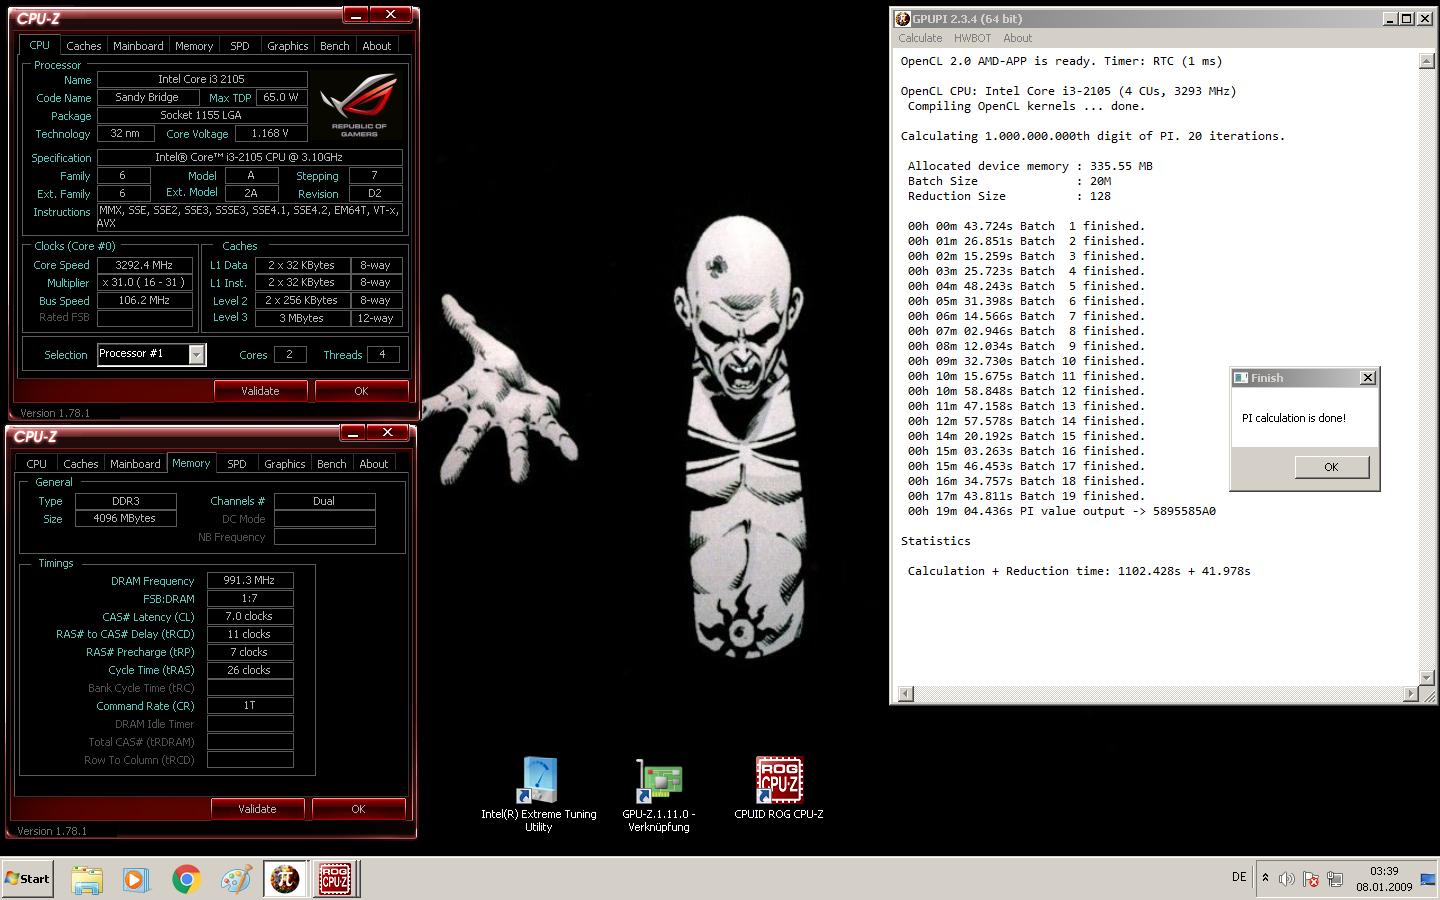Image resolution: width=1440 pixels, height=900 pixels.
Task: Open Bench tab in processor CPU-Z window
Action: pos(334,46)
